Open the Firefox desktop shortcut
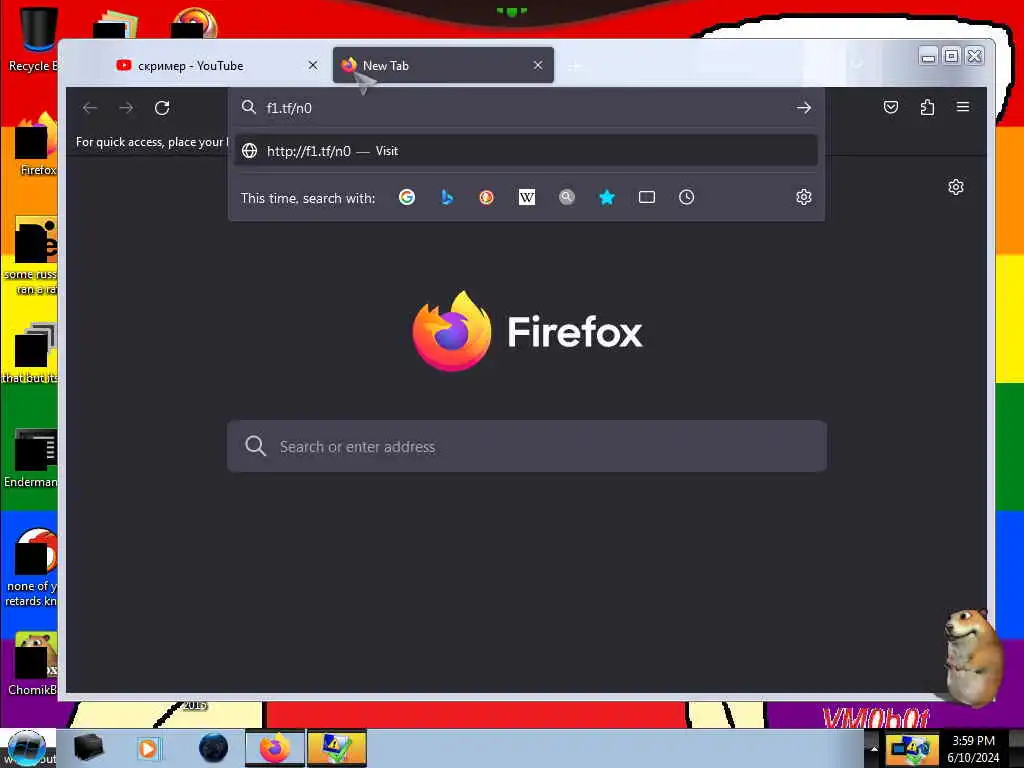1024x768 pixels. [34, 144]
